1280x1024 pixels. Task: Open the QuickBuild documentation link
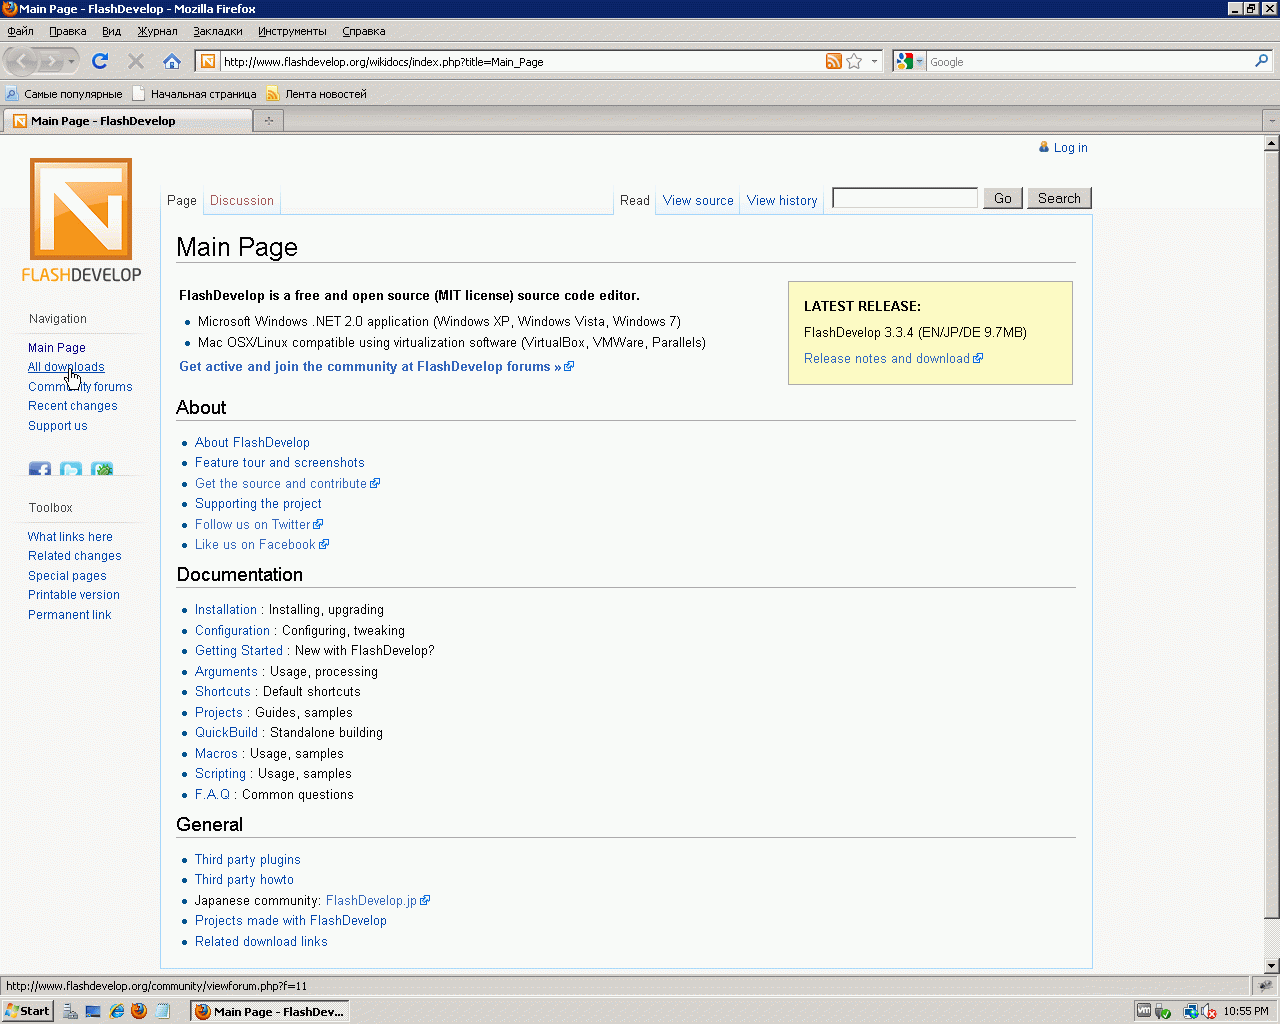click(x=226, y=733)
